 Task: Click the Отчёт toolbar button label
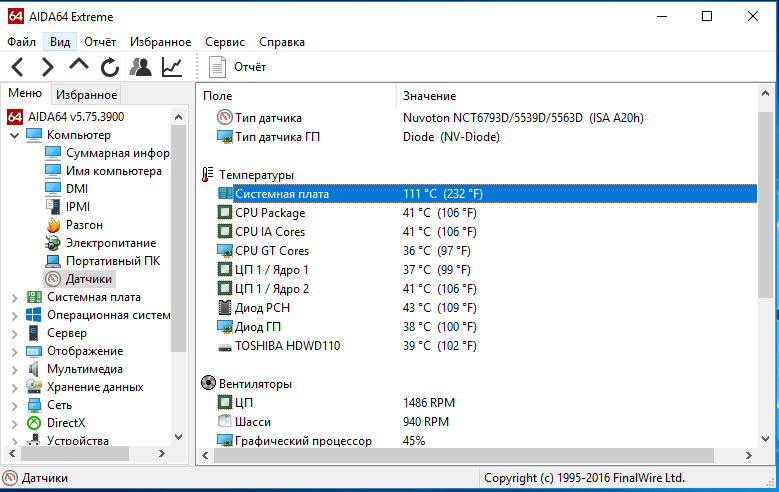[x=250, y=67]
